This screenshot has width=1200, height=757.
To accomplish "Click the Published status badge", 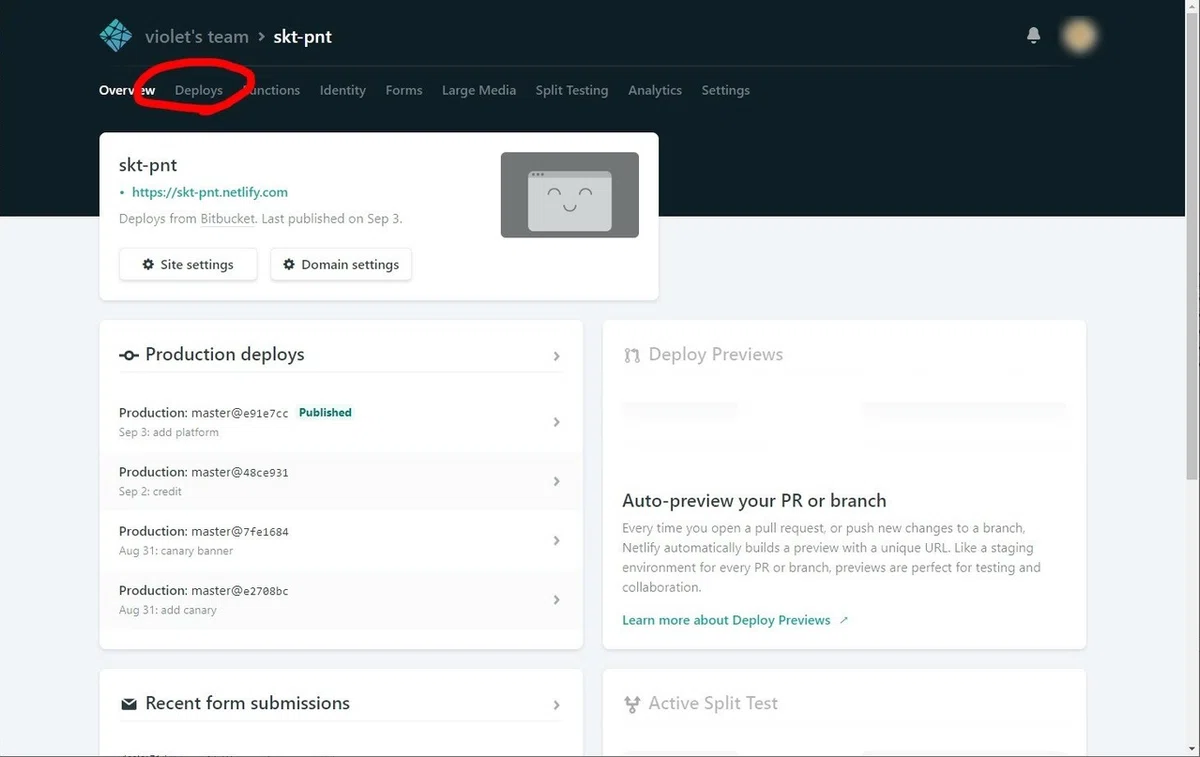I will point(325,412).
